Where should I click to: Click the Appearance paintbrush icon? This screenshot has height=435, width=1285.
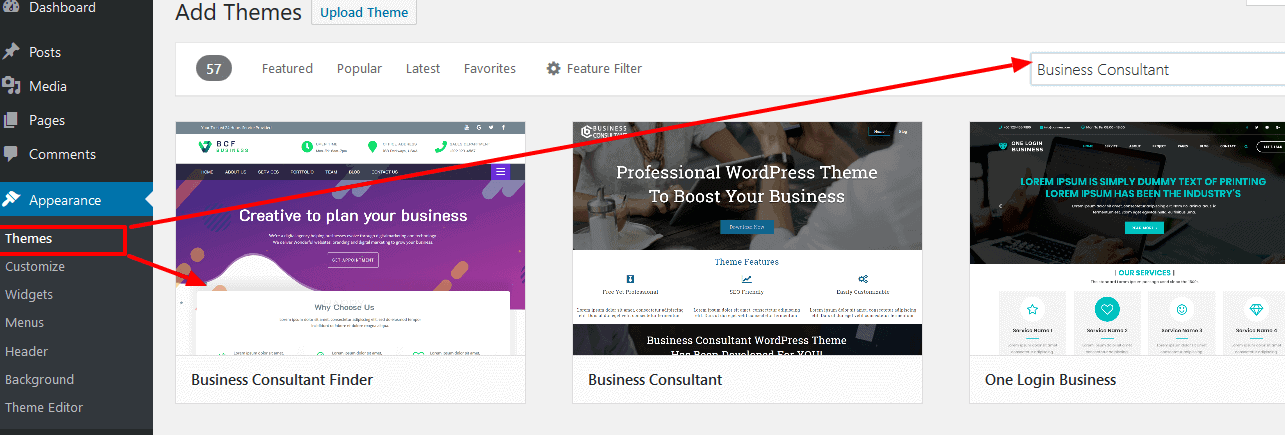tap(11, 200)
